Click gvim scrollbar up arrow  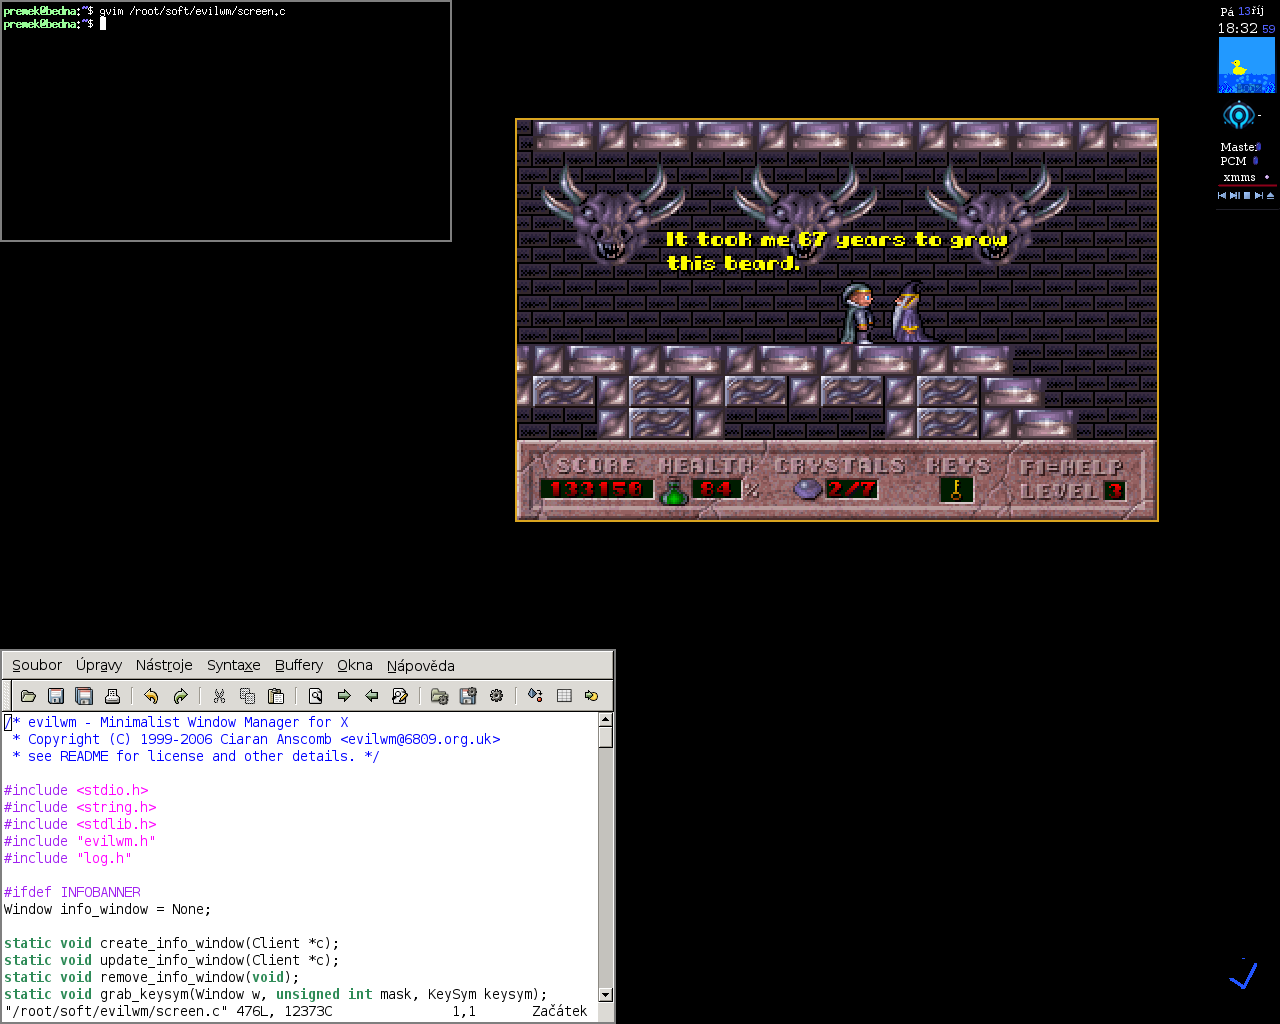click(605, 720)
